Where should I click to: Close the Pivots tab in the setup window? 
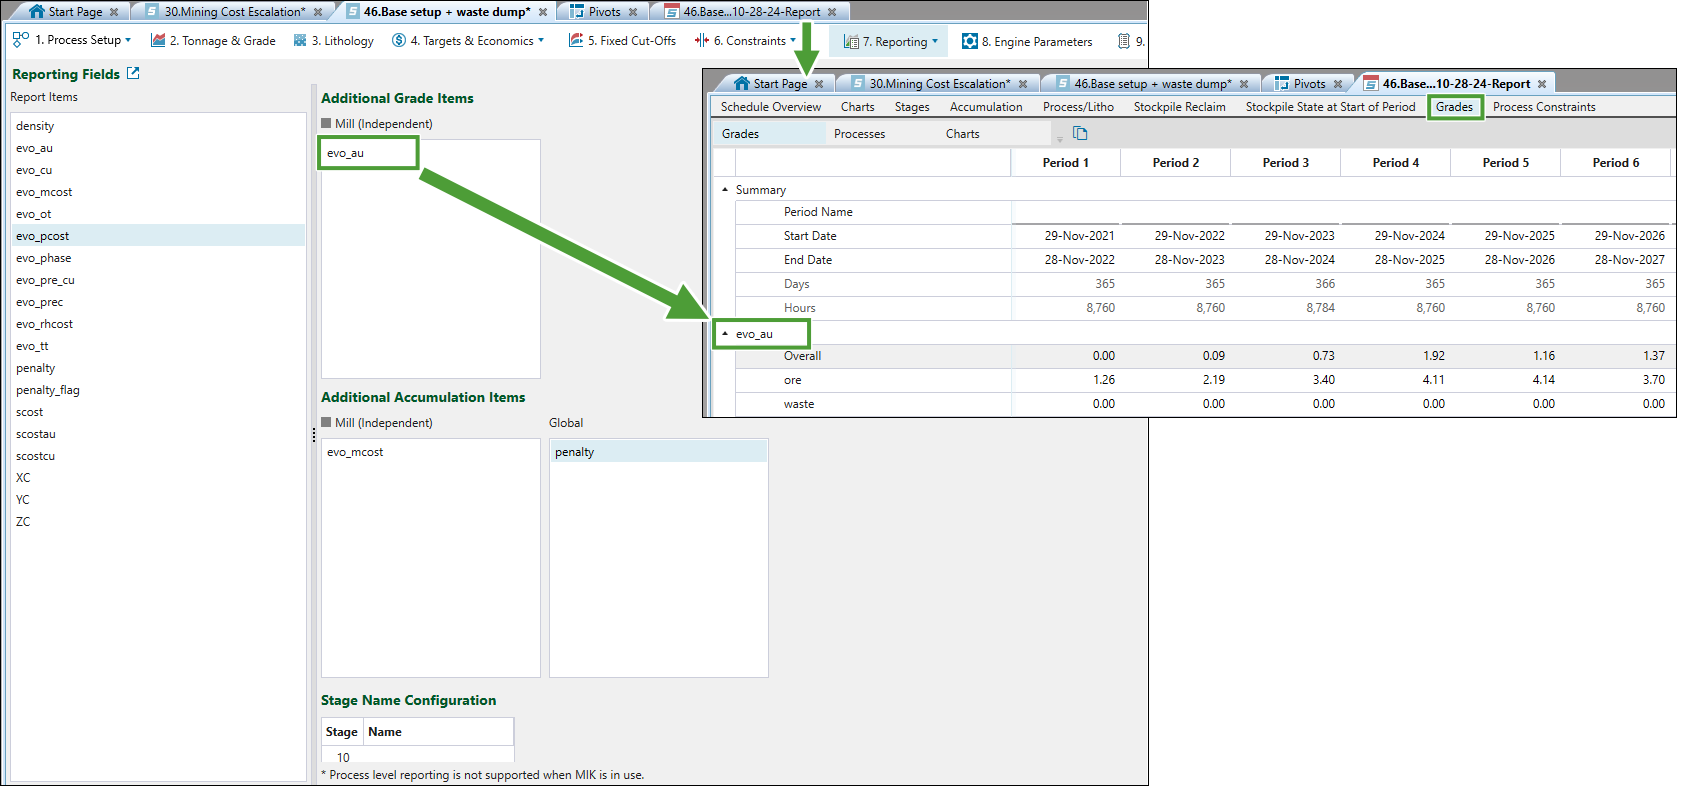tap(633, 12)
